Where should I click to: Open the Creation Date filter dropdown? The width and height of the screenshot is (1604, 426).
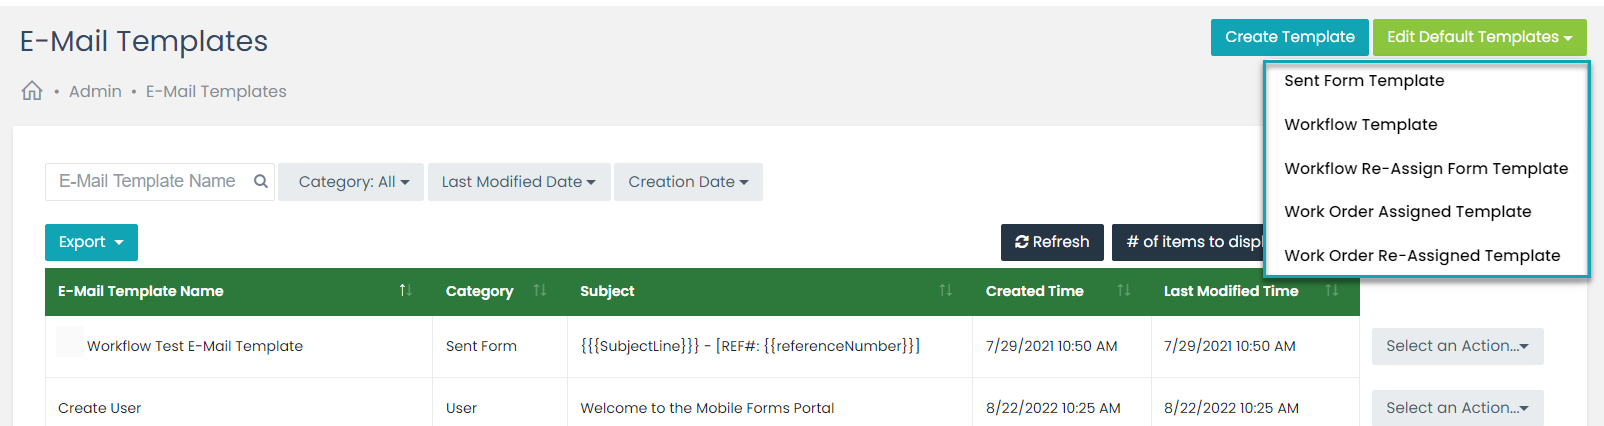[688, 182]
